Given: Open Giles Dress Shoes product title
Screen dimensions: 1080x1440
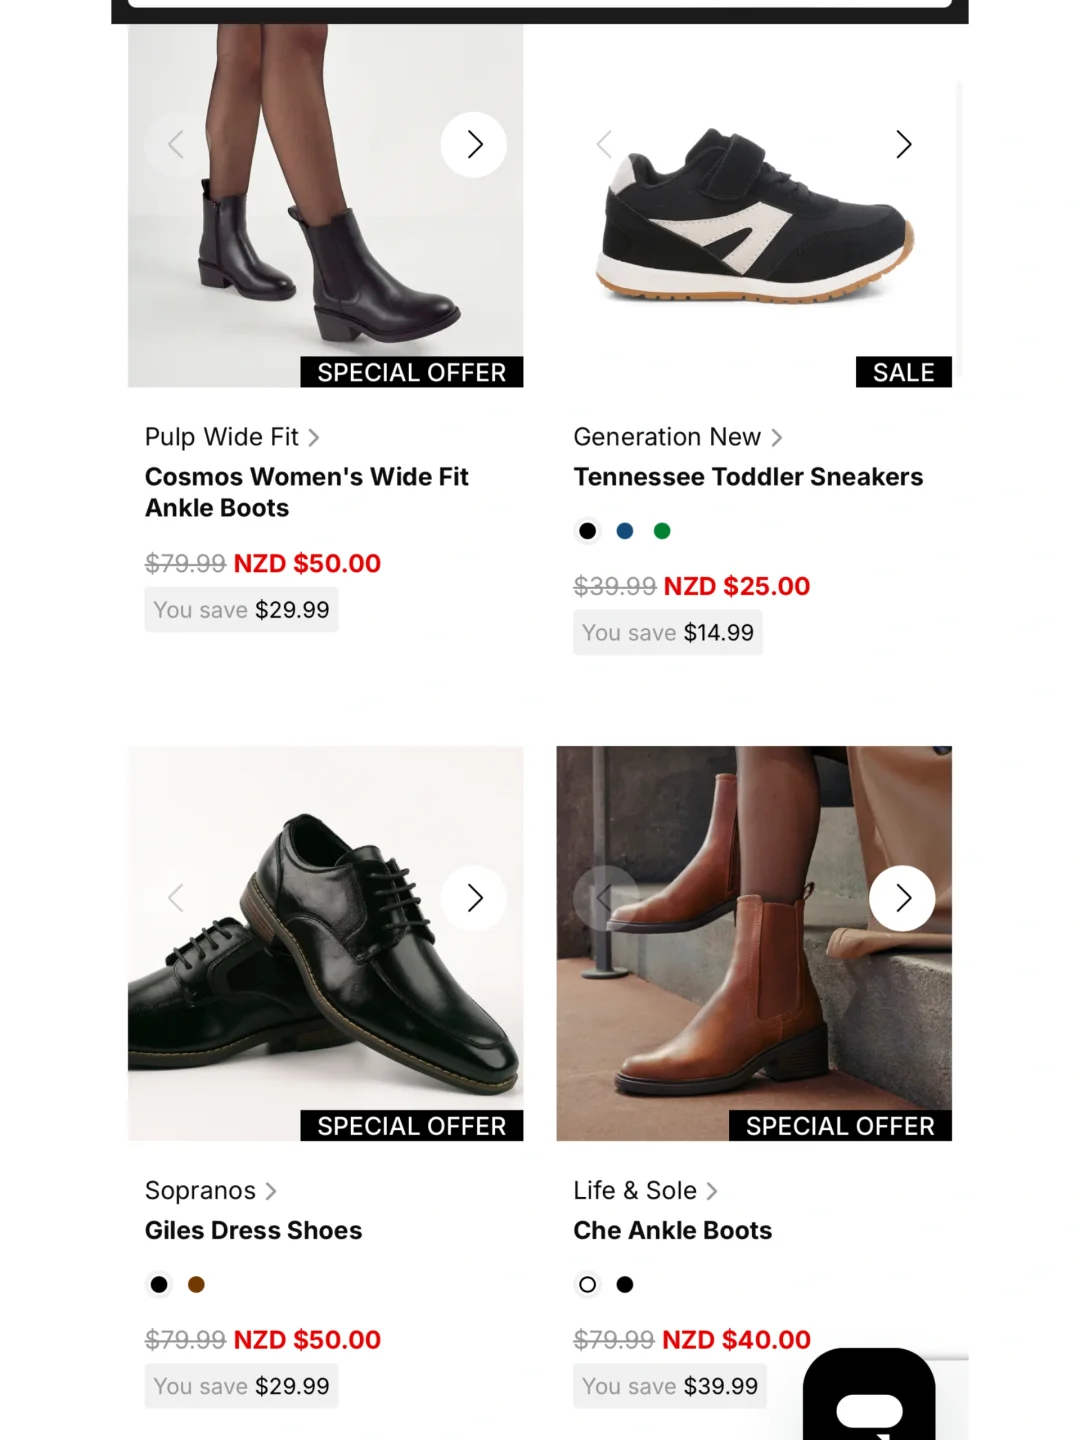Looking at the screenshot, I should coord(254,1230).
